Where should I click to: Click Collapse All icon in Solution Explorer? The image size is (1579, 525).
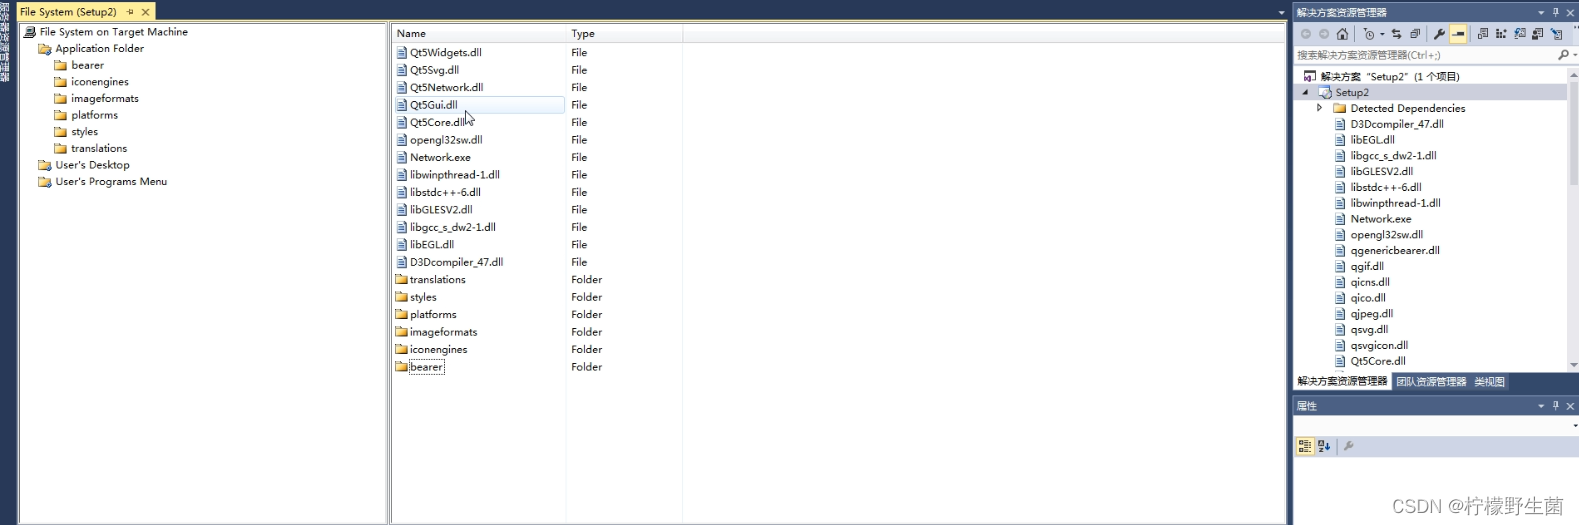[1415, 34]
